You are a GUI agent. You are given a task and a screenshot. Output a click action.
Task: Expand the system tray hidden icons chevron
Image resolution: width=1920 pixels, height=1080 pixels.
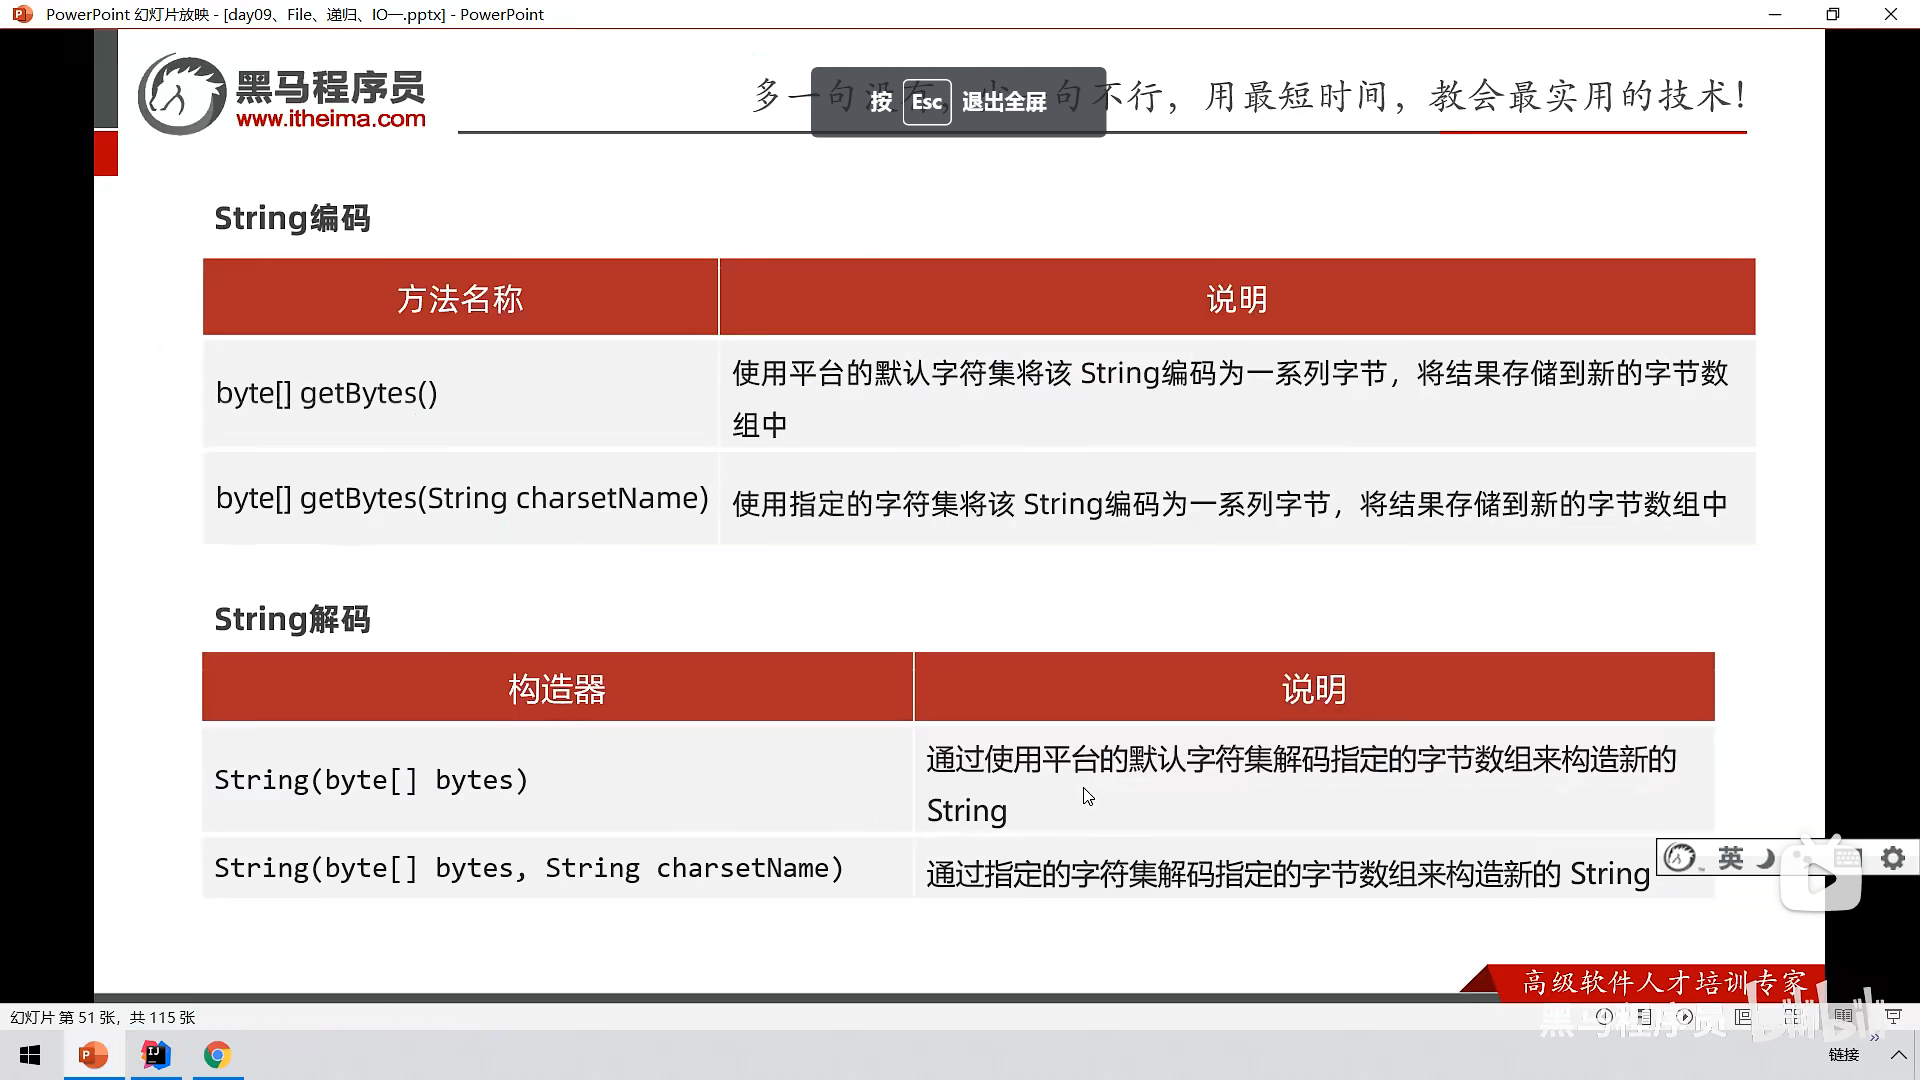[x=1898, y=1055]
